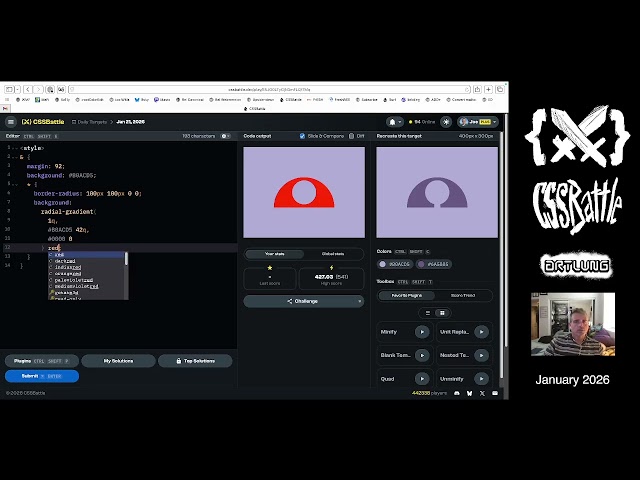Run the Quad plugin play button
Viewport: 640px width, 480px height.
[x=422, y=379]
